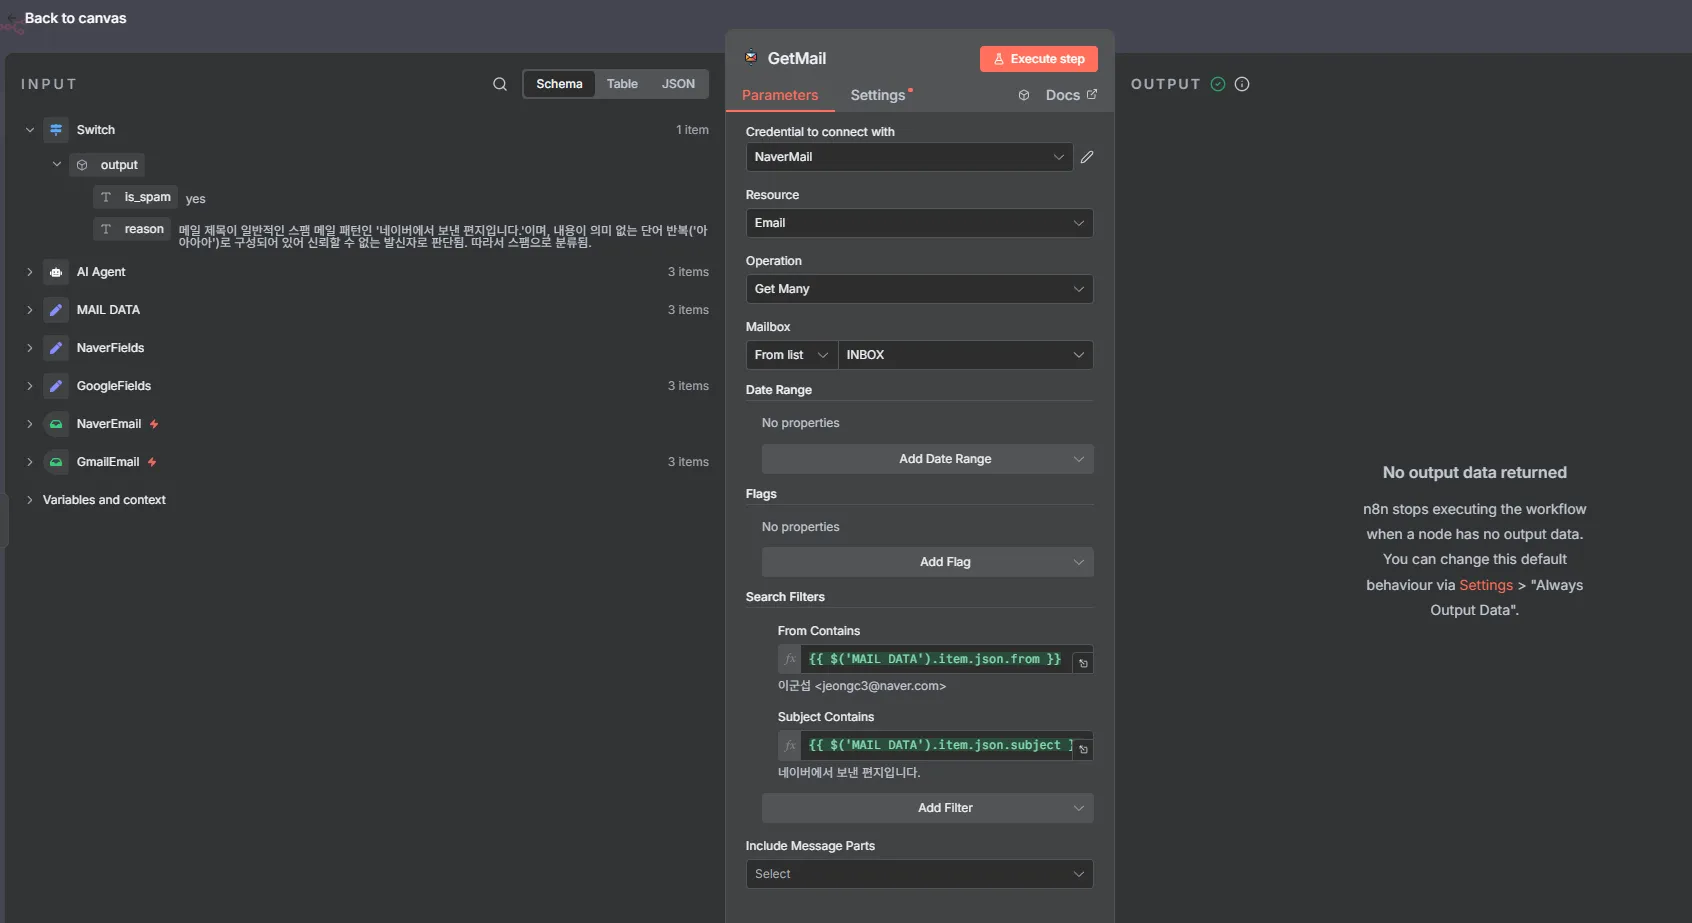Screen dimensions: 1692x923
Task: Open the Include Message Parts dropdown
Action: [918, 874]
